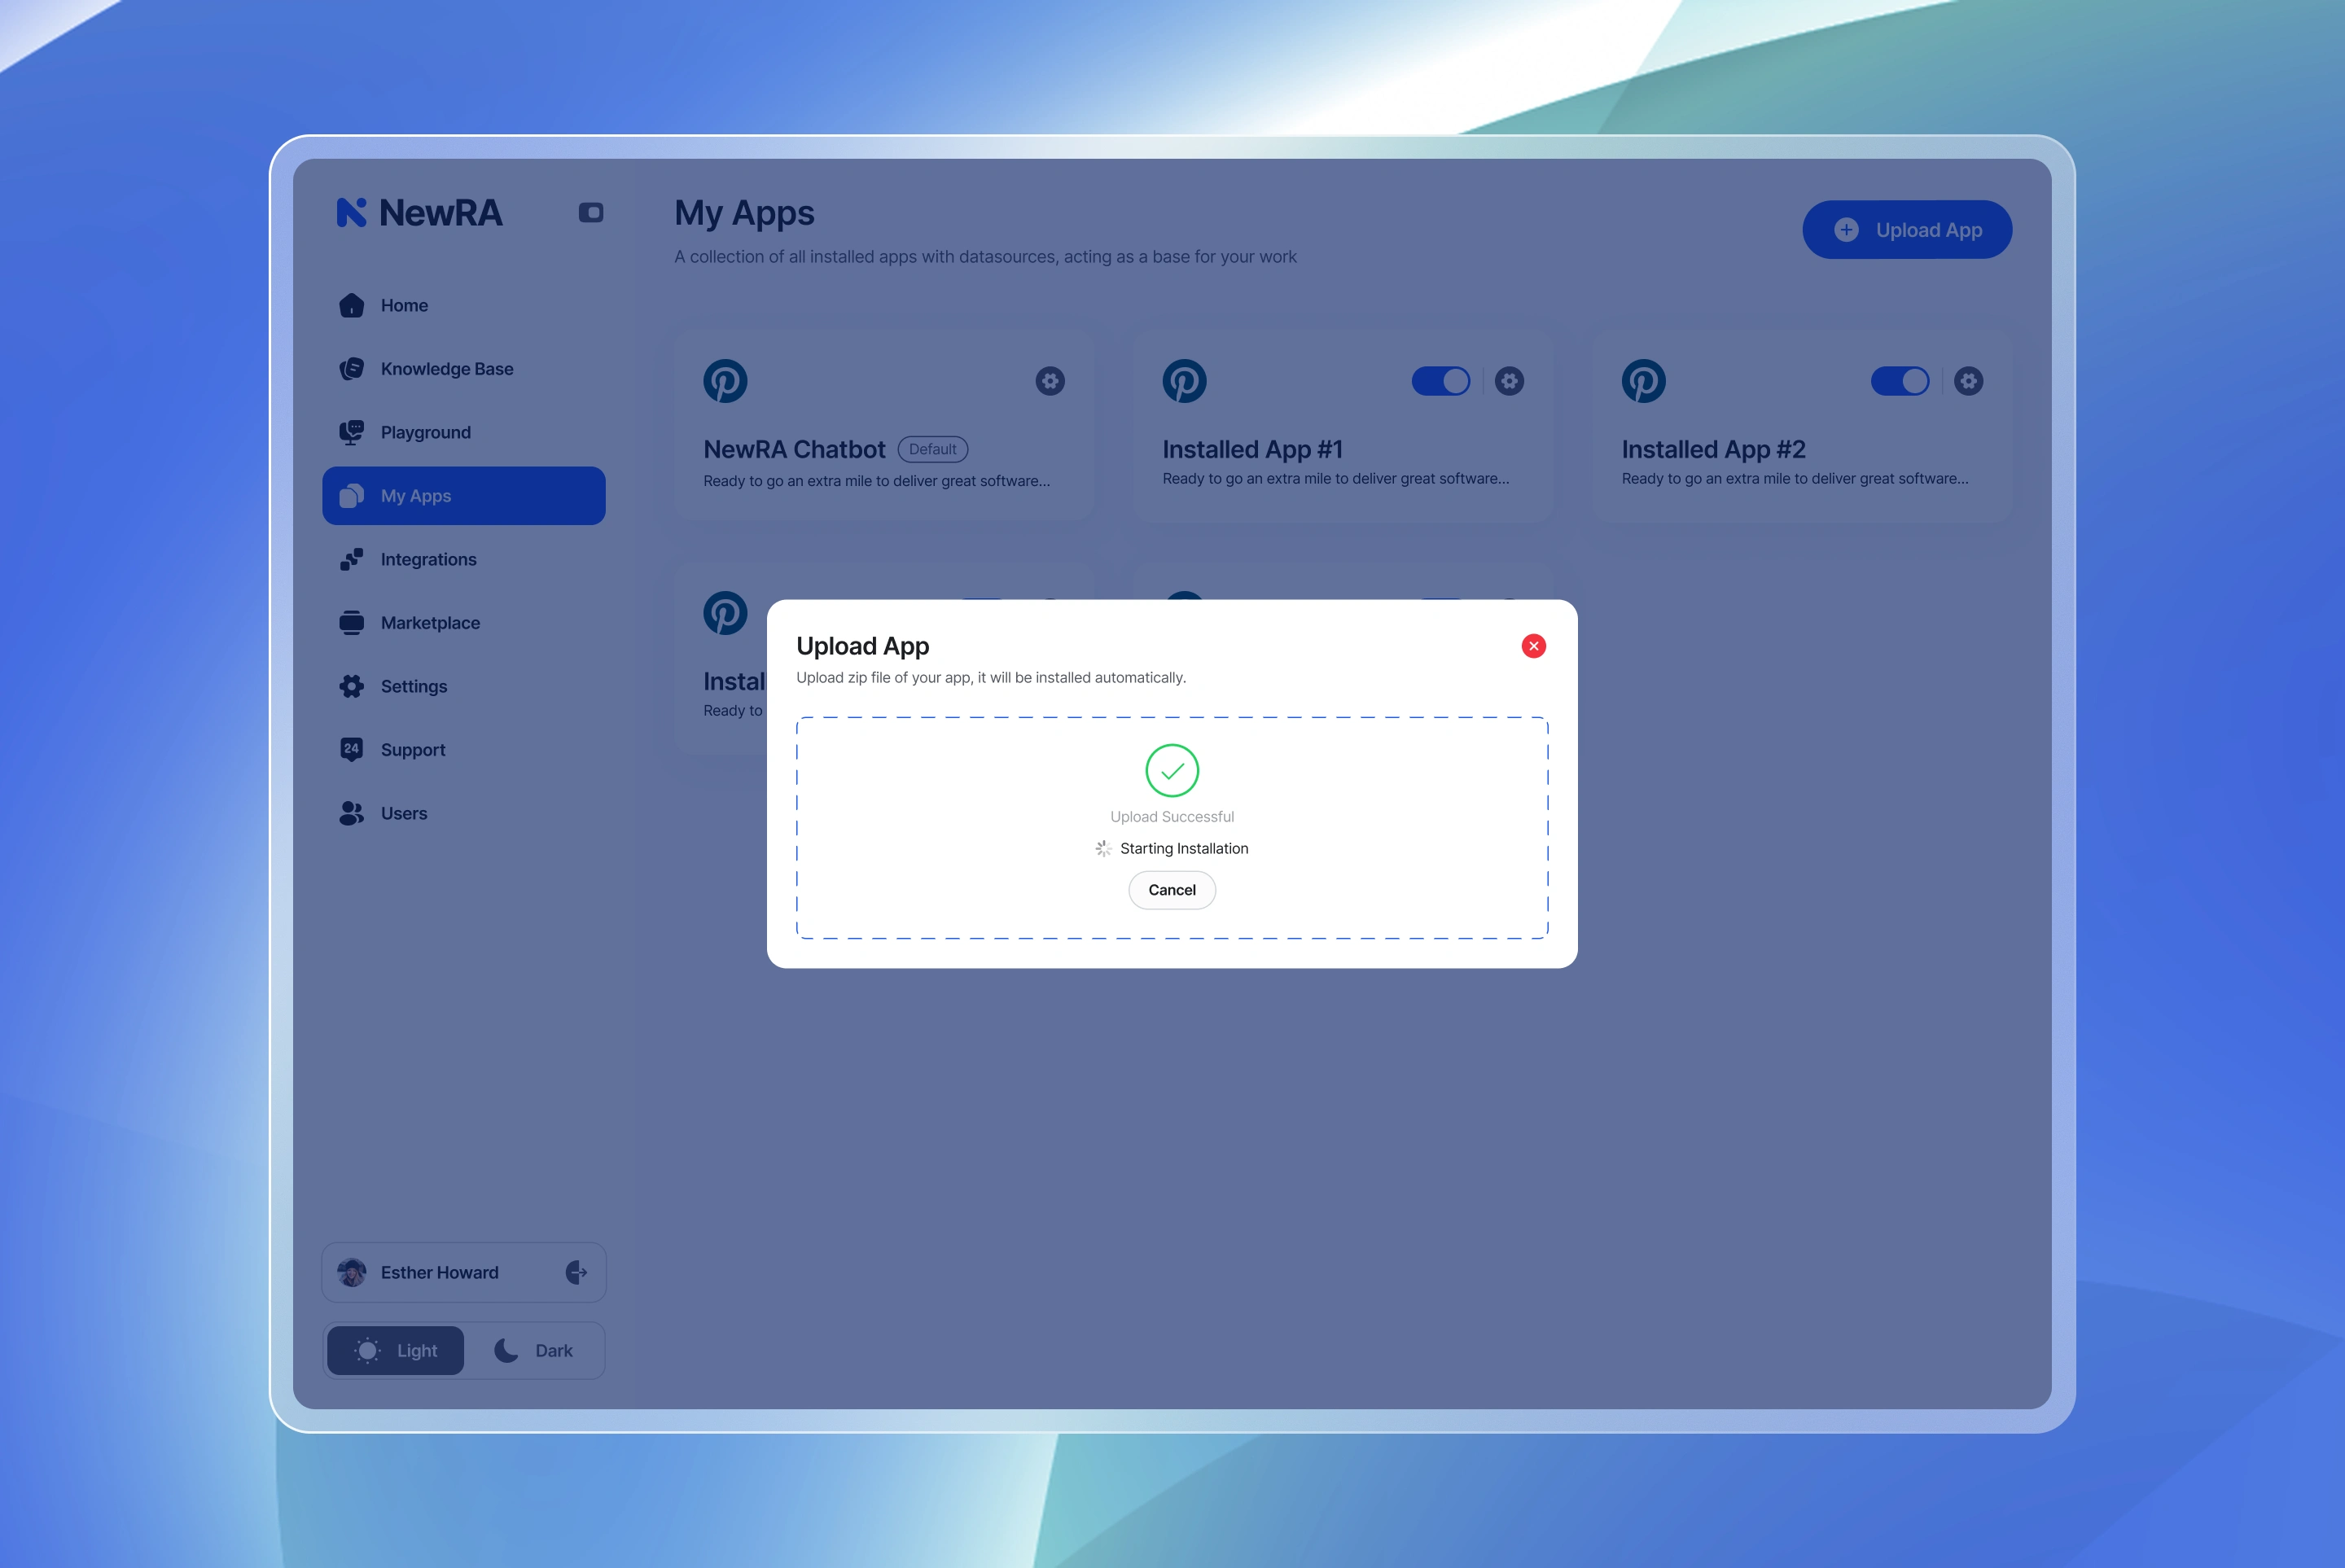Click the Installed App #2 title
This screenshot has width=2345, height=1568.
tap(1713, 450)
